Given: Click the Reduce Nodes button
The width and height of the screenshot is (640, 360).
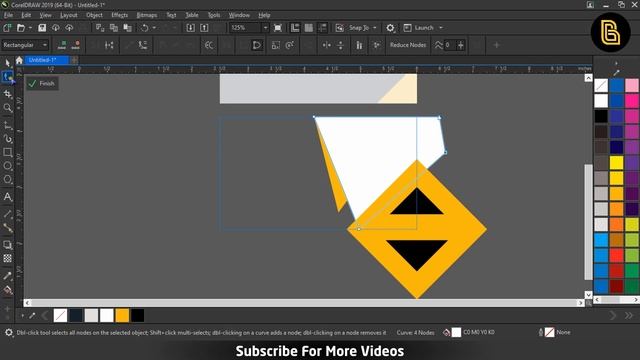Looking at the screenshot, I should coord(408,45).
